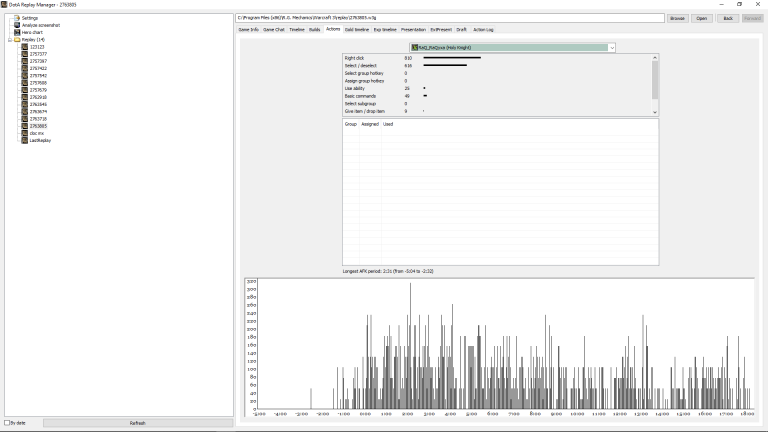Select replay 2757588 in the tree
This screenshot has width=768, height=432.
38,83
